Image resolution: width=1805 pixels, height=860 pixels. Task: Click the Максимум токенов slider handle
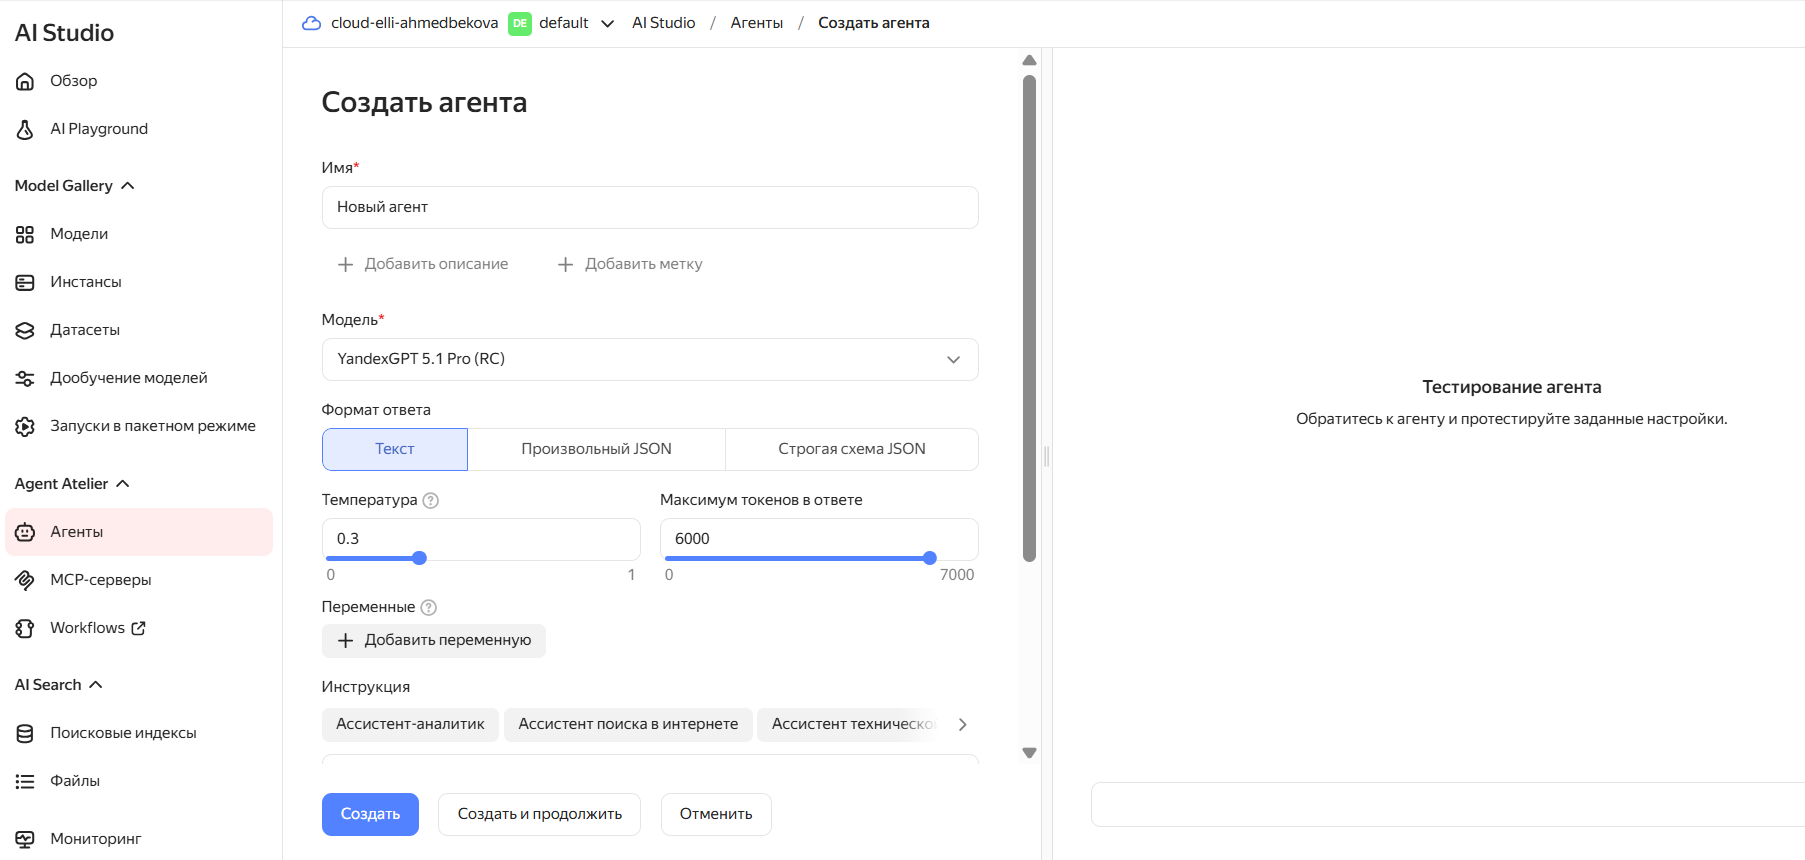930,558
